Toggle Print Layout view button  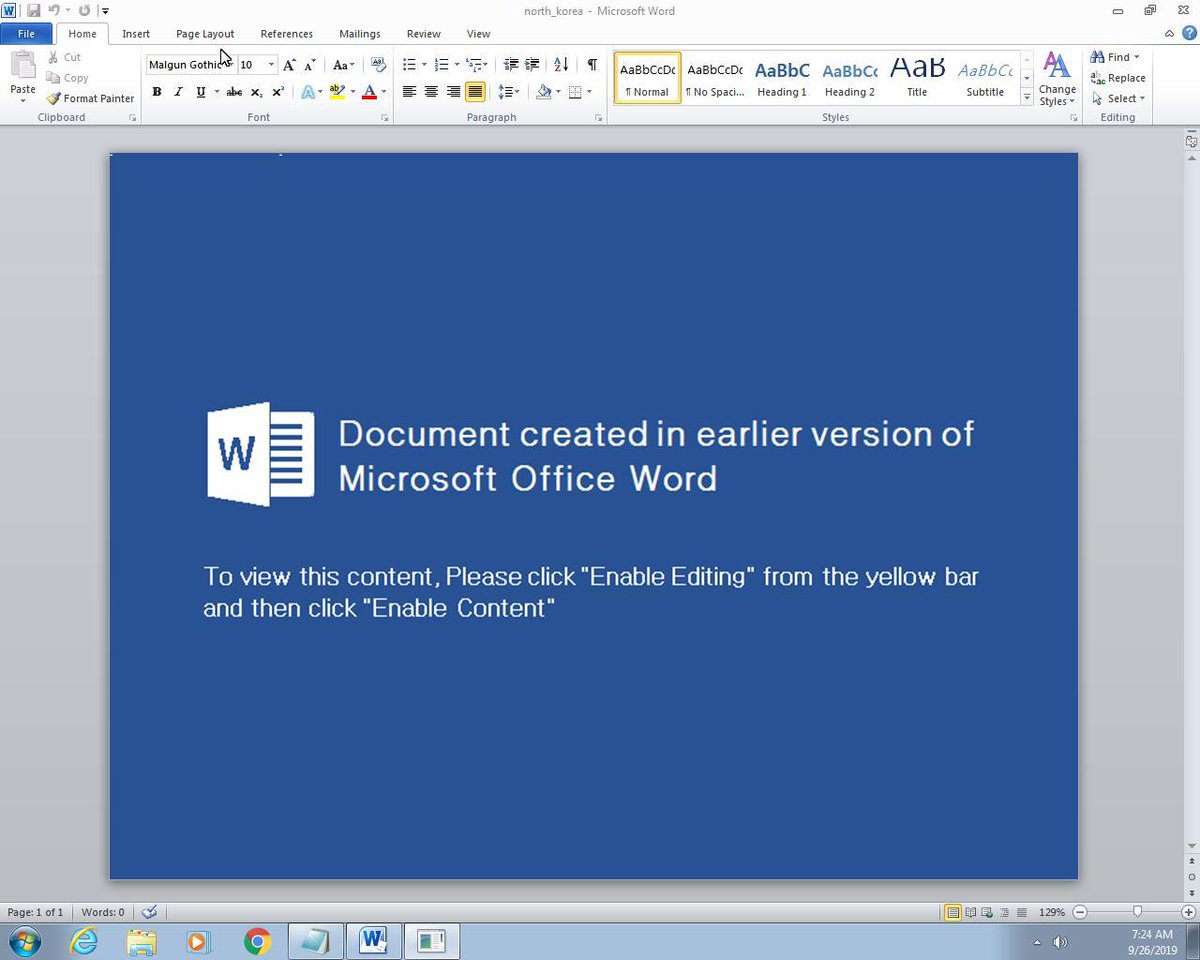(x=953, y=912)
